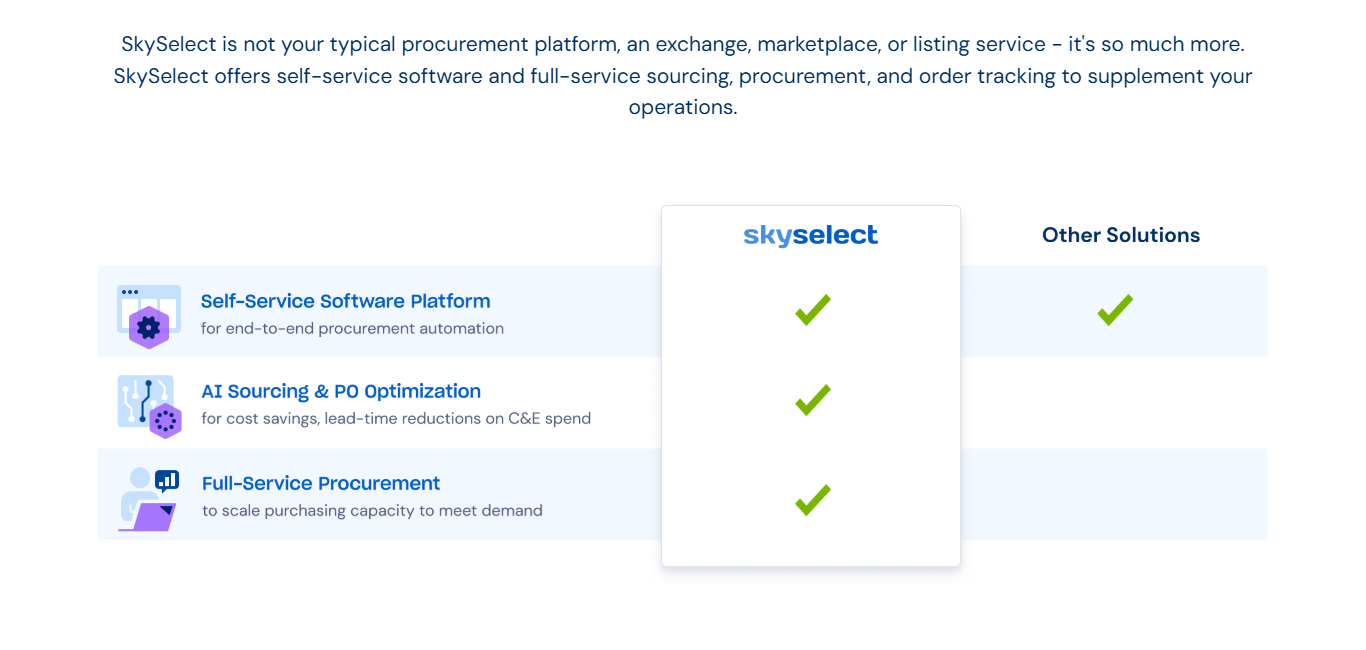Open the Self-Service Software Platform title
Viewport: 1366px width, 650px height.
(x=345, y=301)
